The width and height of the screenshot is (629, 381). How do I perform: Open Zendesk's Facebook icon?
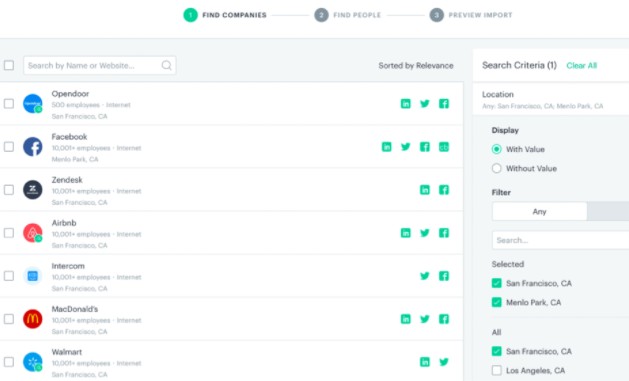[x=444, y=190]
